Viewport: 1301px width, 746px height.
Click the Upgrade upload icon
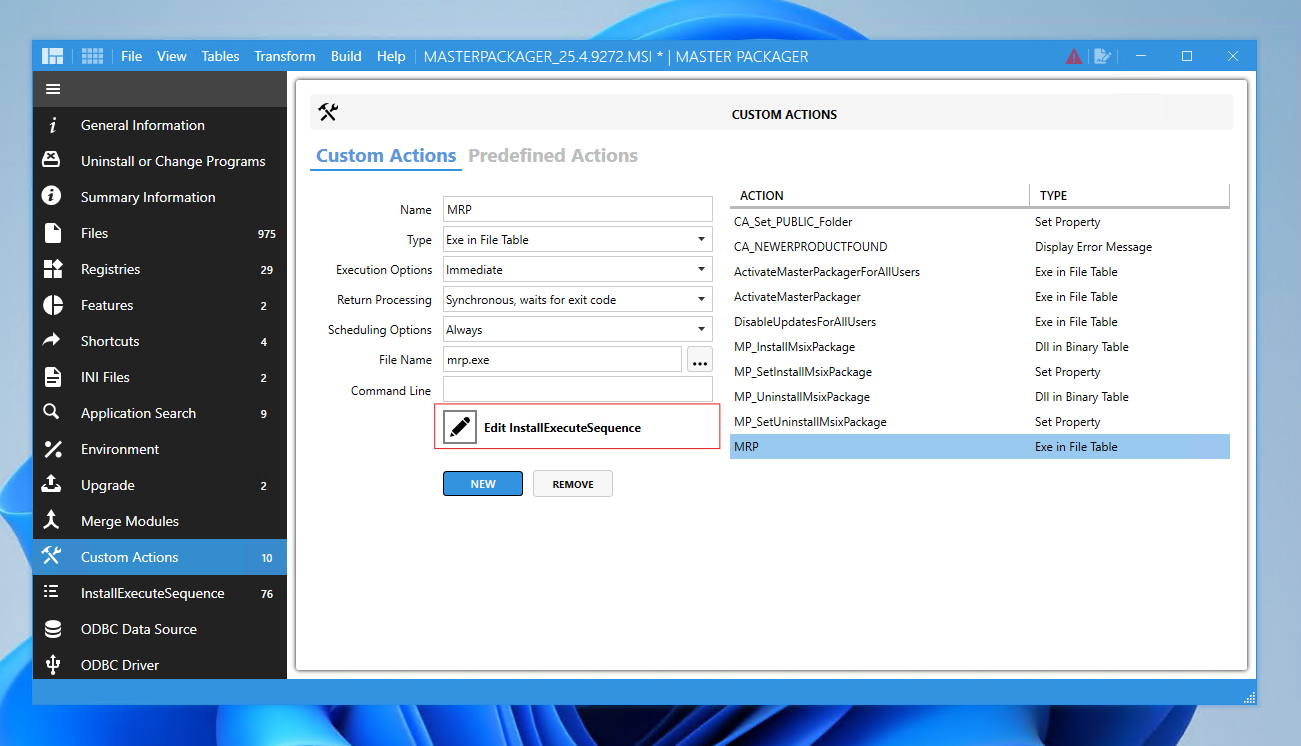[52, 485]
